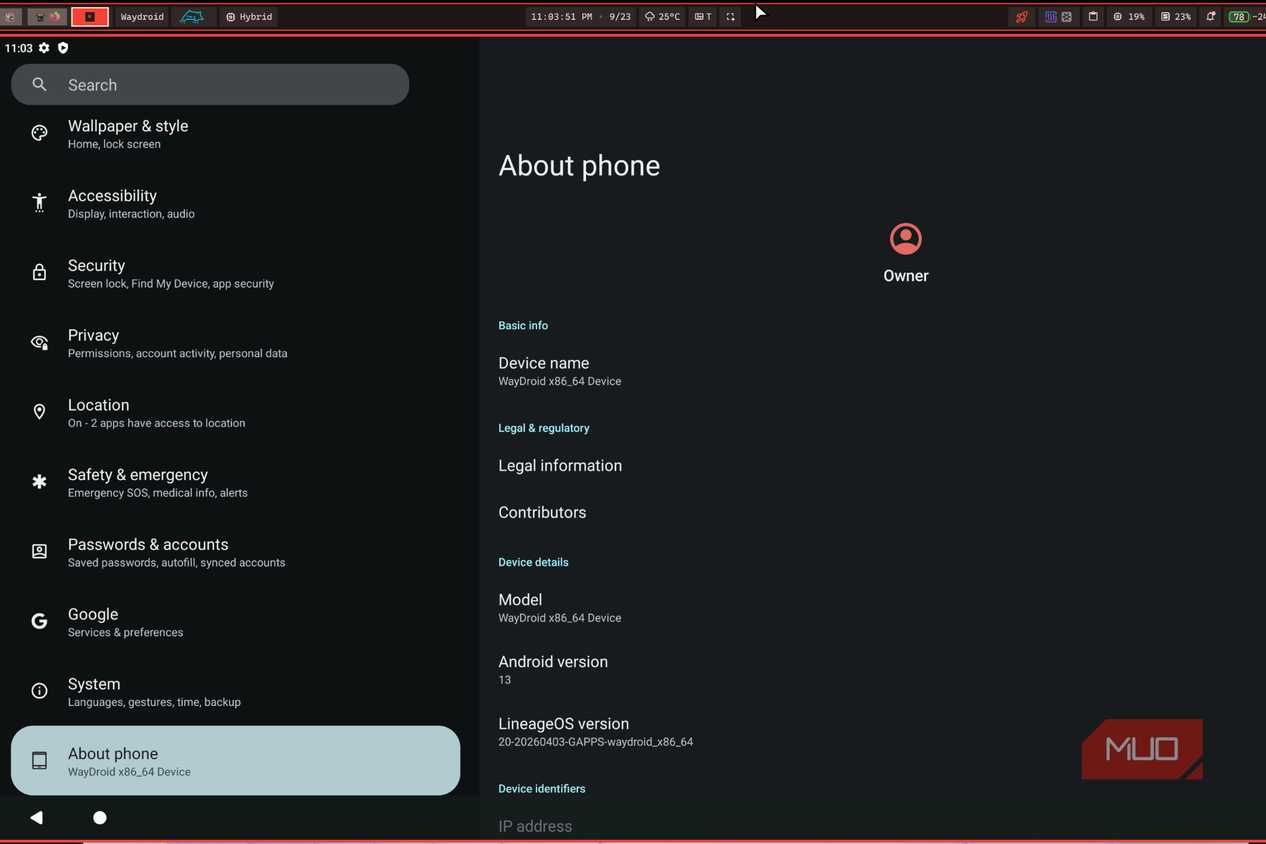Click the red rocket icon in top bar
Viewport: 1266px width, 844px height.
pos(1021,17)
